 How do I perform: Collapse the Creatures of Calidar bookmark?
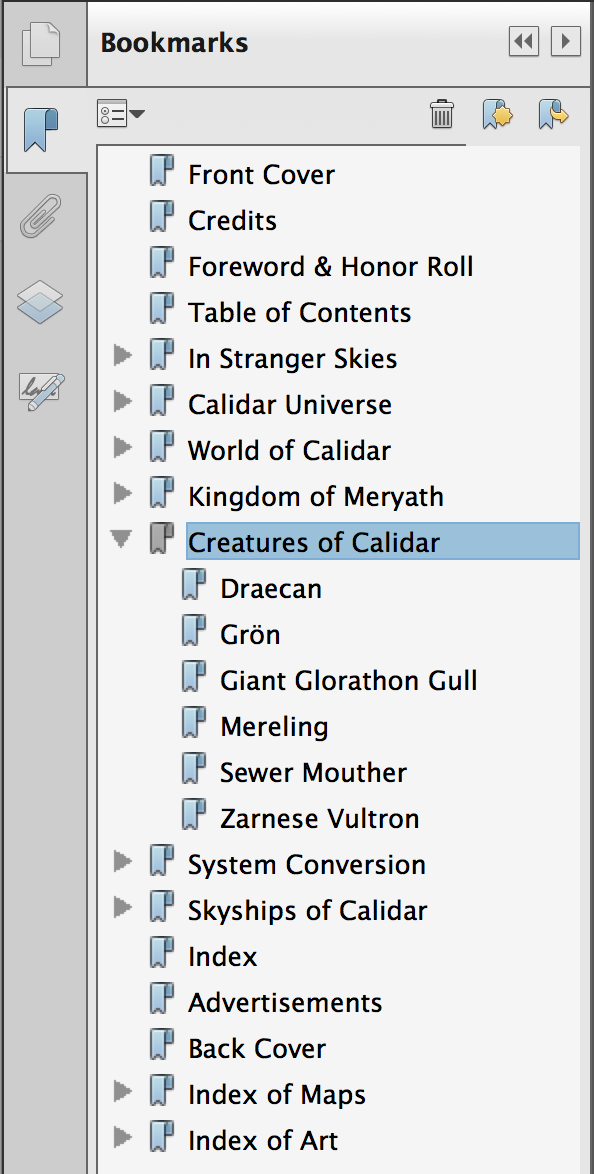pyautogui.click(x=121, y=539)
